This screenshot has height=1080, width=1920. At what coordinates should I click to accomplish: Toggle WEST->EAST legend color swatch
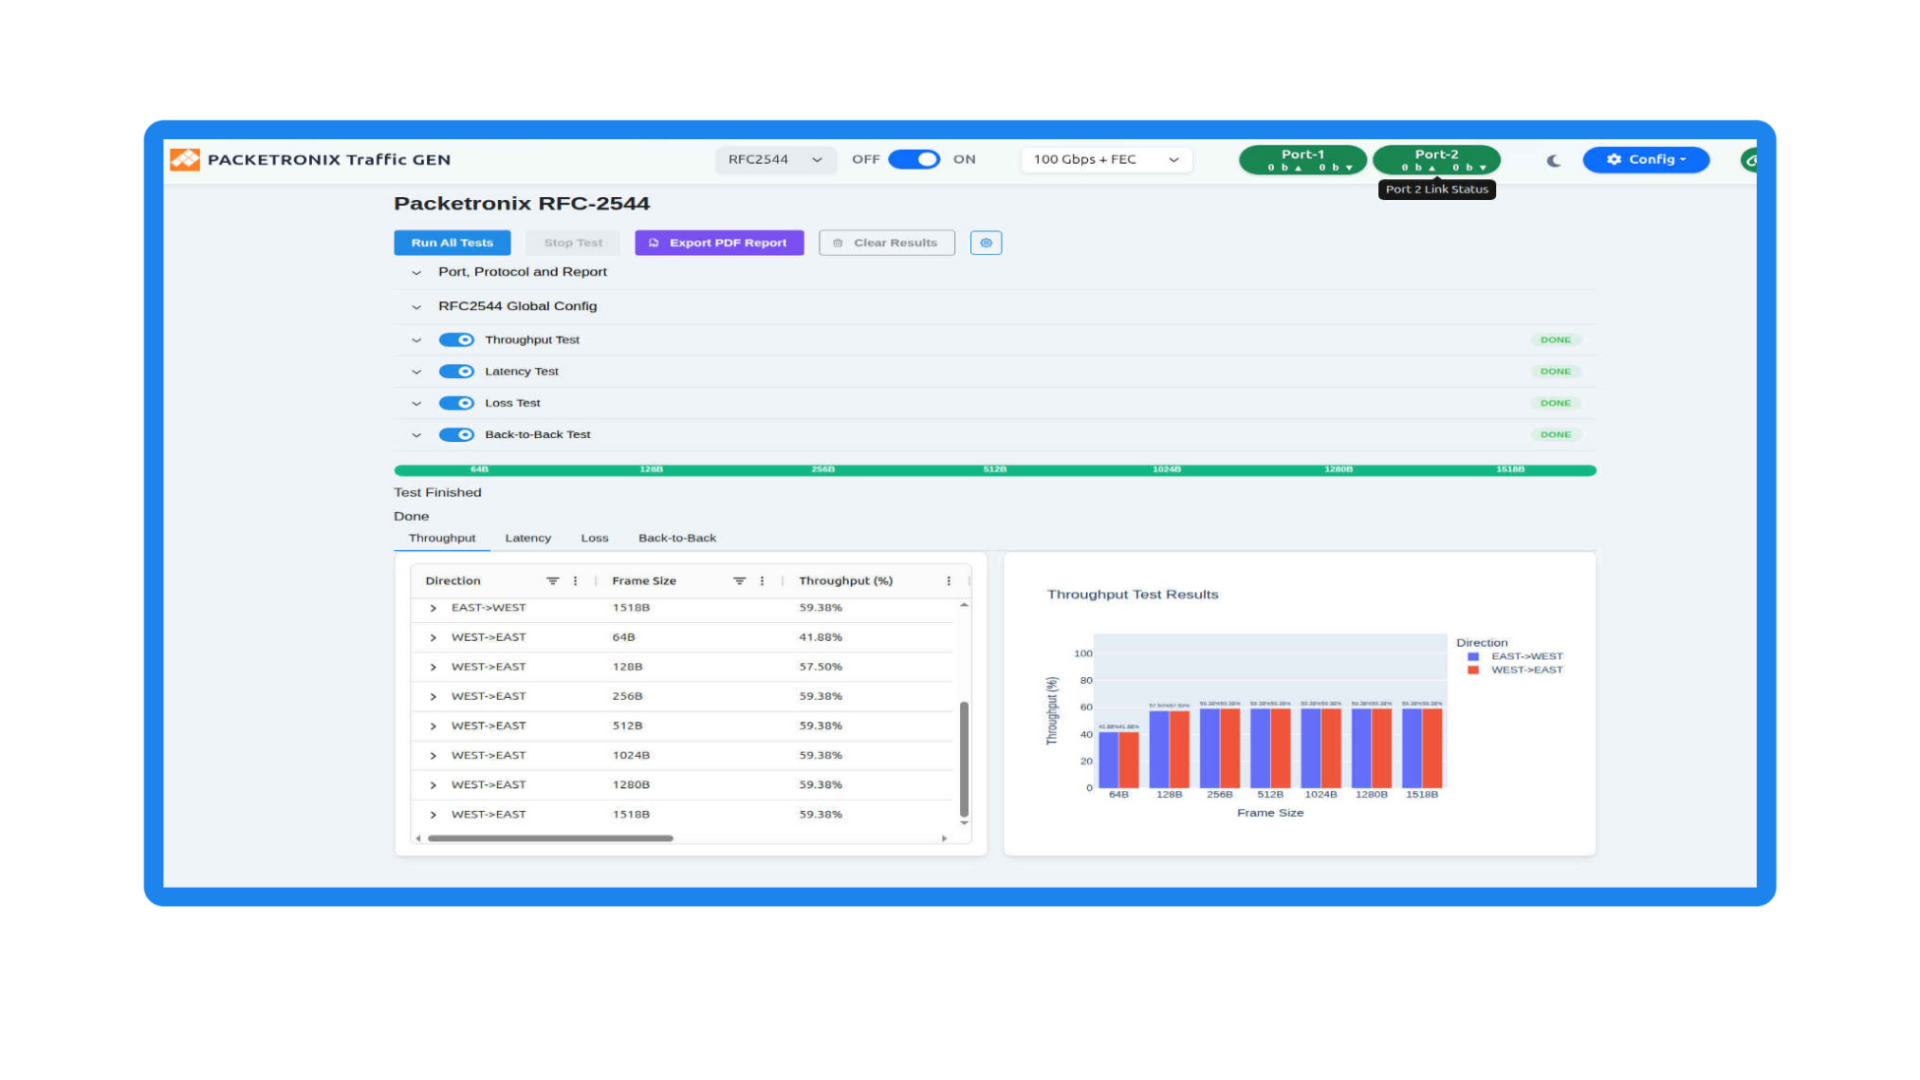click(1473, 670)
